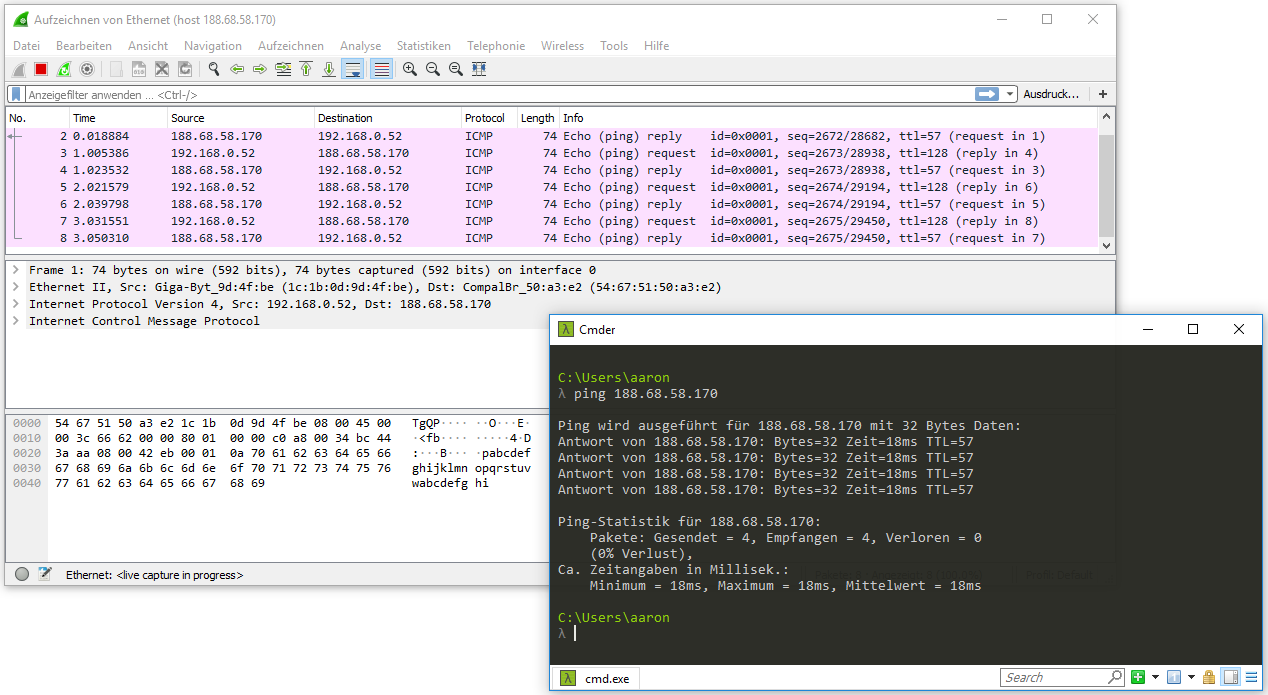Toggle auto-scroll during live capture
Screen dimensions: 1268x695
click(352, 69)
